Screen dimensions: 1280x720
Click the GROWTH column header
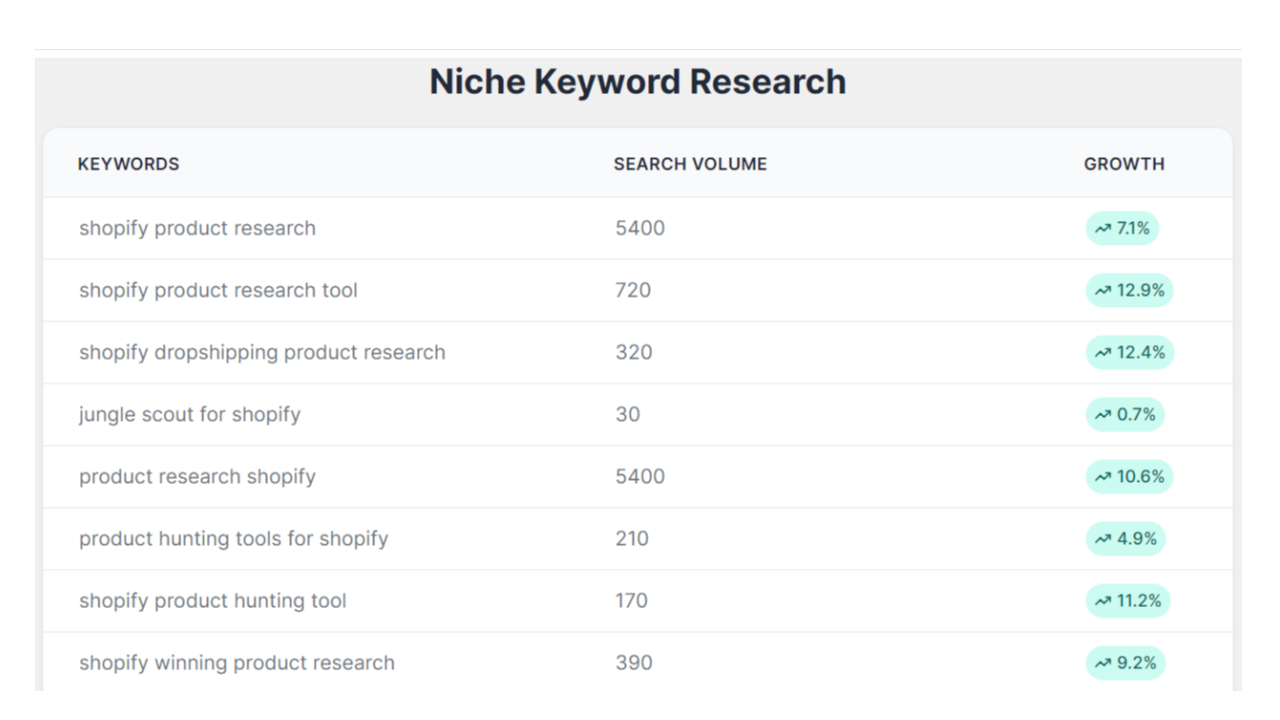pyautogui.click(x=1124, y=164)
